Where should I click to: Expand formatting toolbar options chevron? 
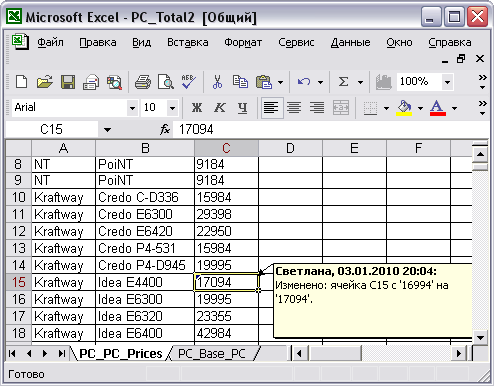(x=482, y=108)
